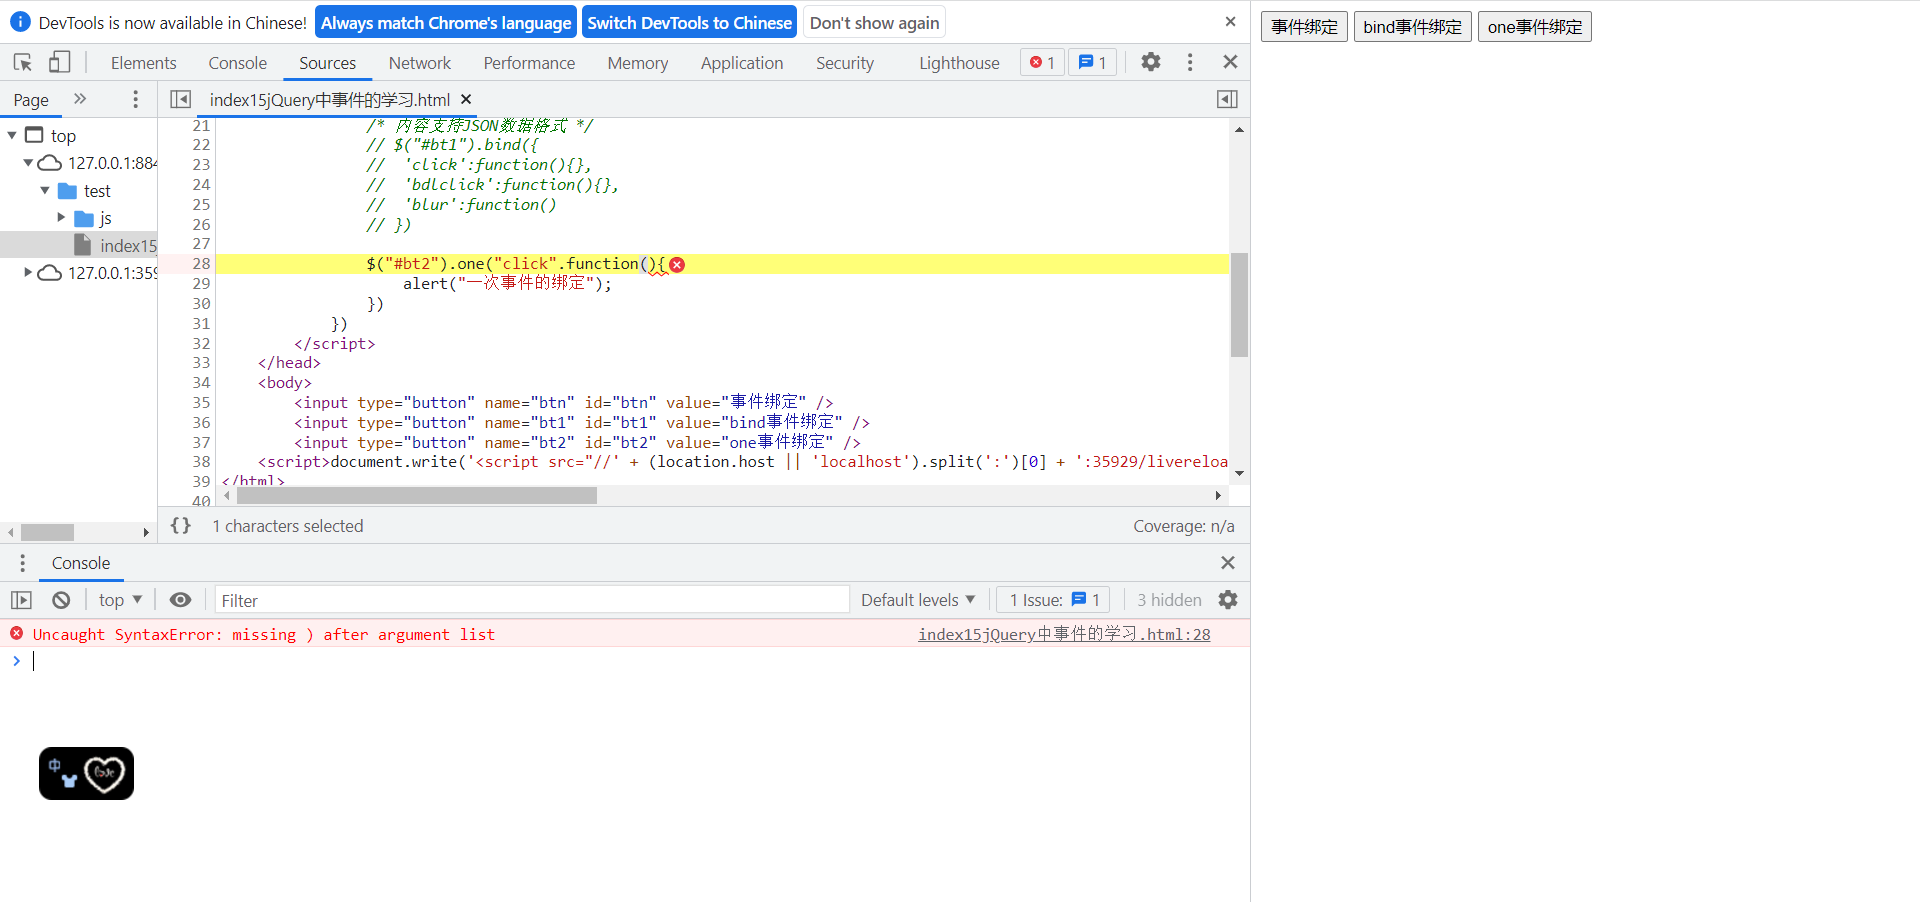Screen dimensions: 1920x902
Task: Select the Console drawer tab
Action: pos(81,563)
